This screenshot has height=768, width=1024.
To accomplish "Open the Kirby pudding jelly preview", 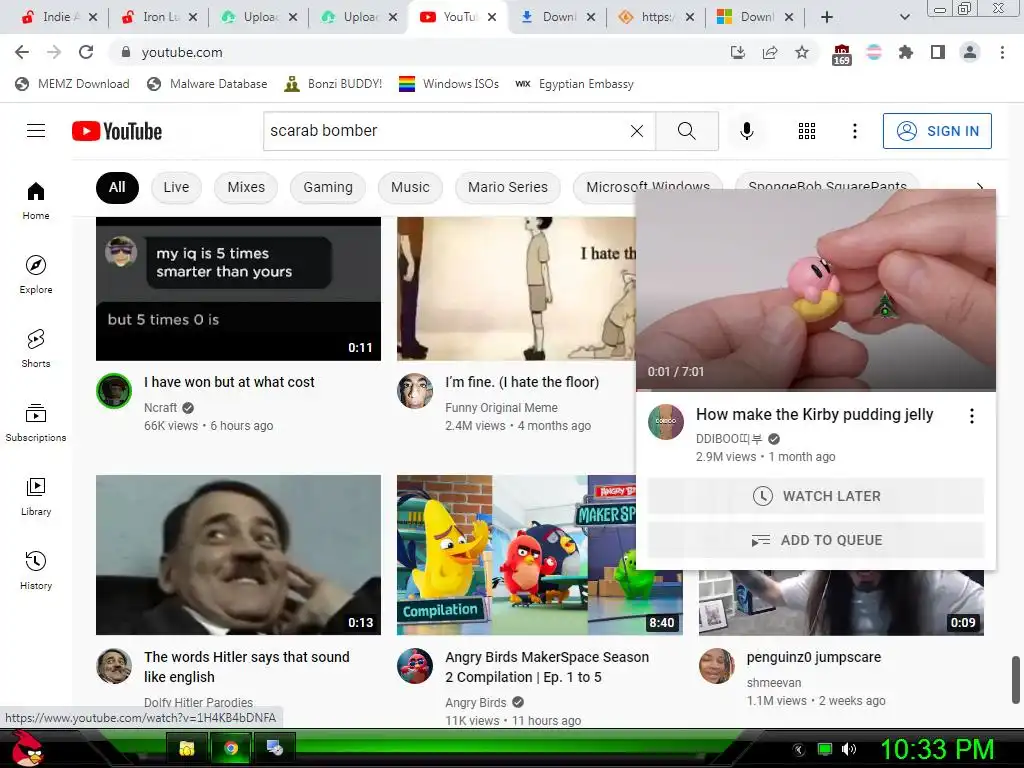I will click(816, 290).
